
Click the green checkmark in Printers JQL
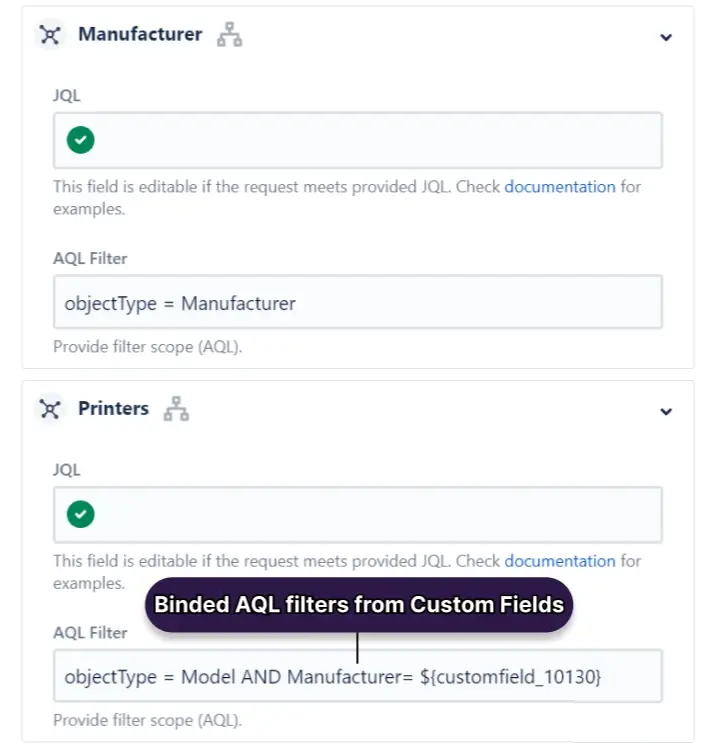point(81,515)
